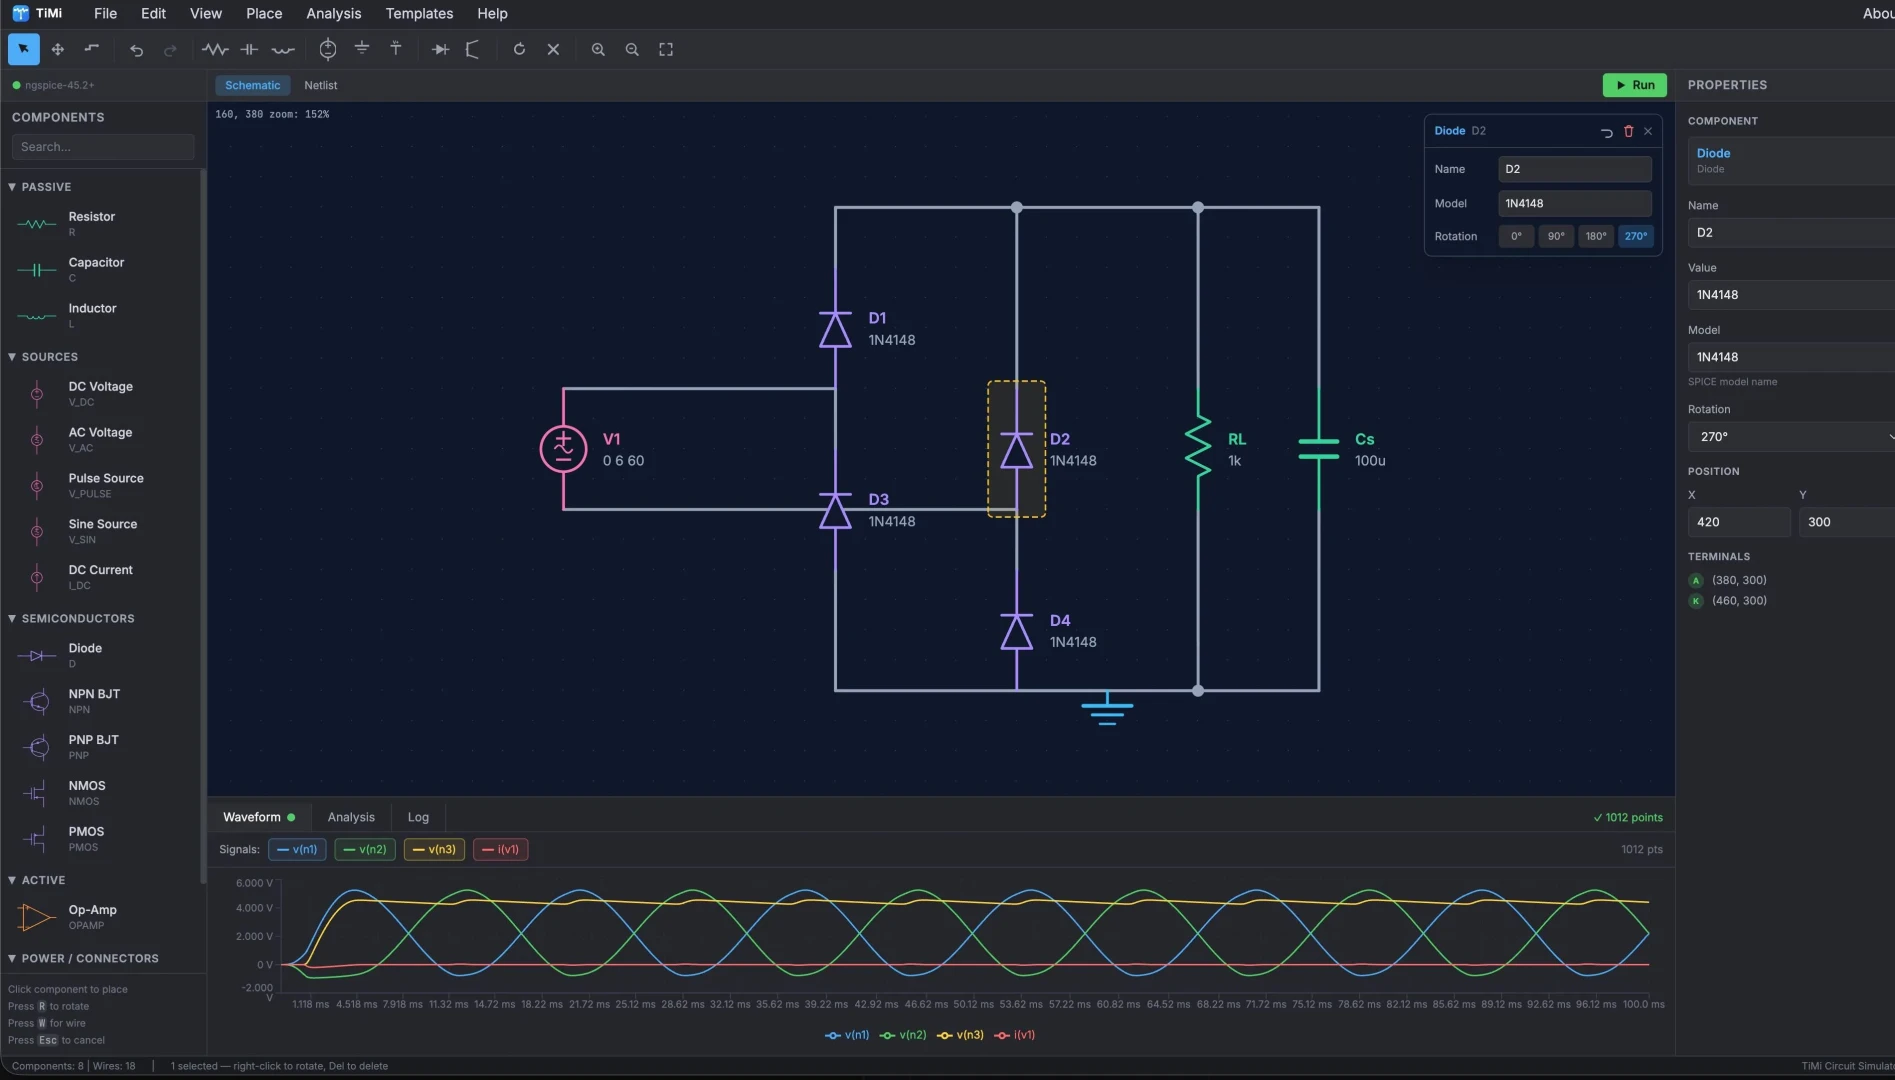This screenshot has width=1895, height=1080.
Task: Fit schematic to screen
Action: pos(666,49)
